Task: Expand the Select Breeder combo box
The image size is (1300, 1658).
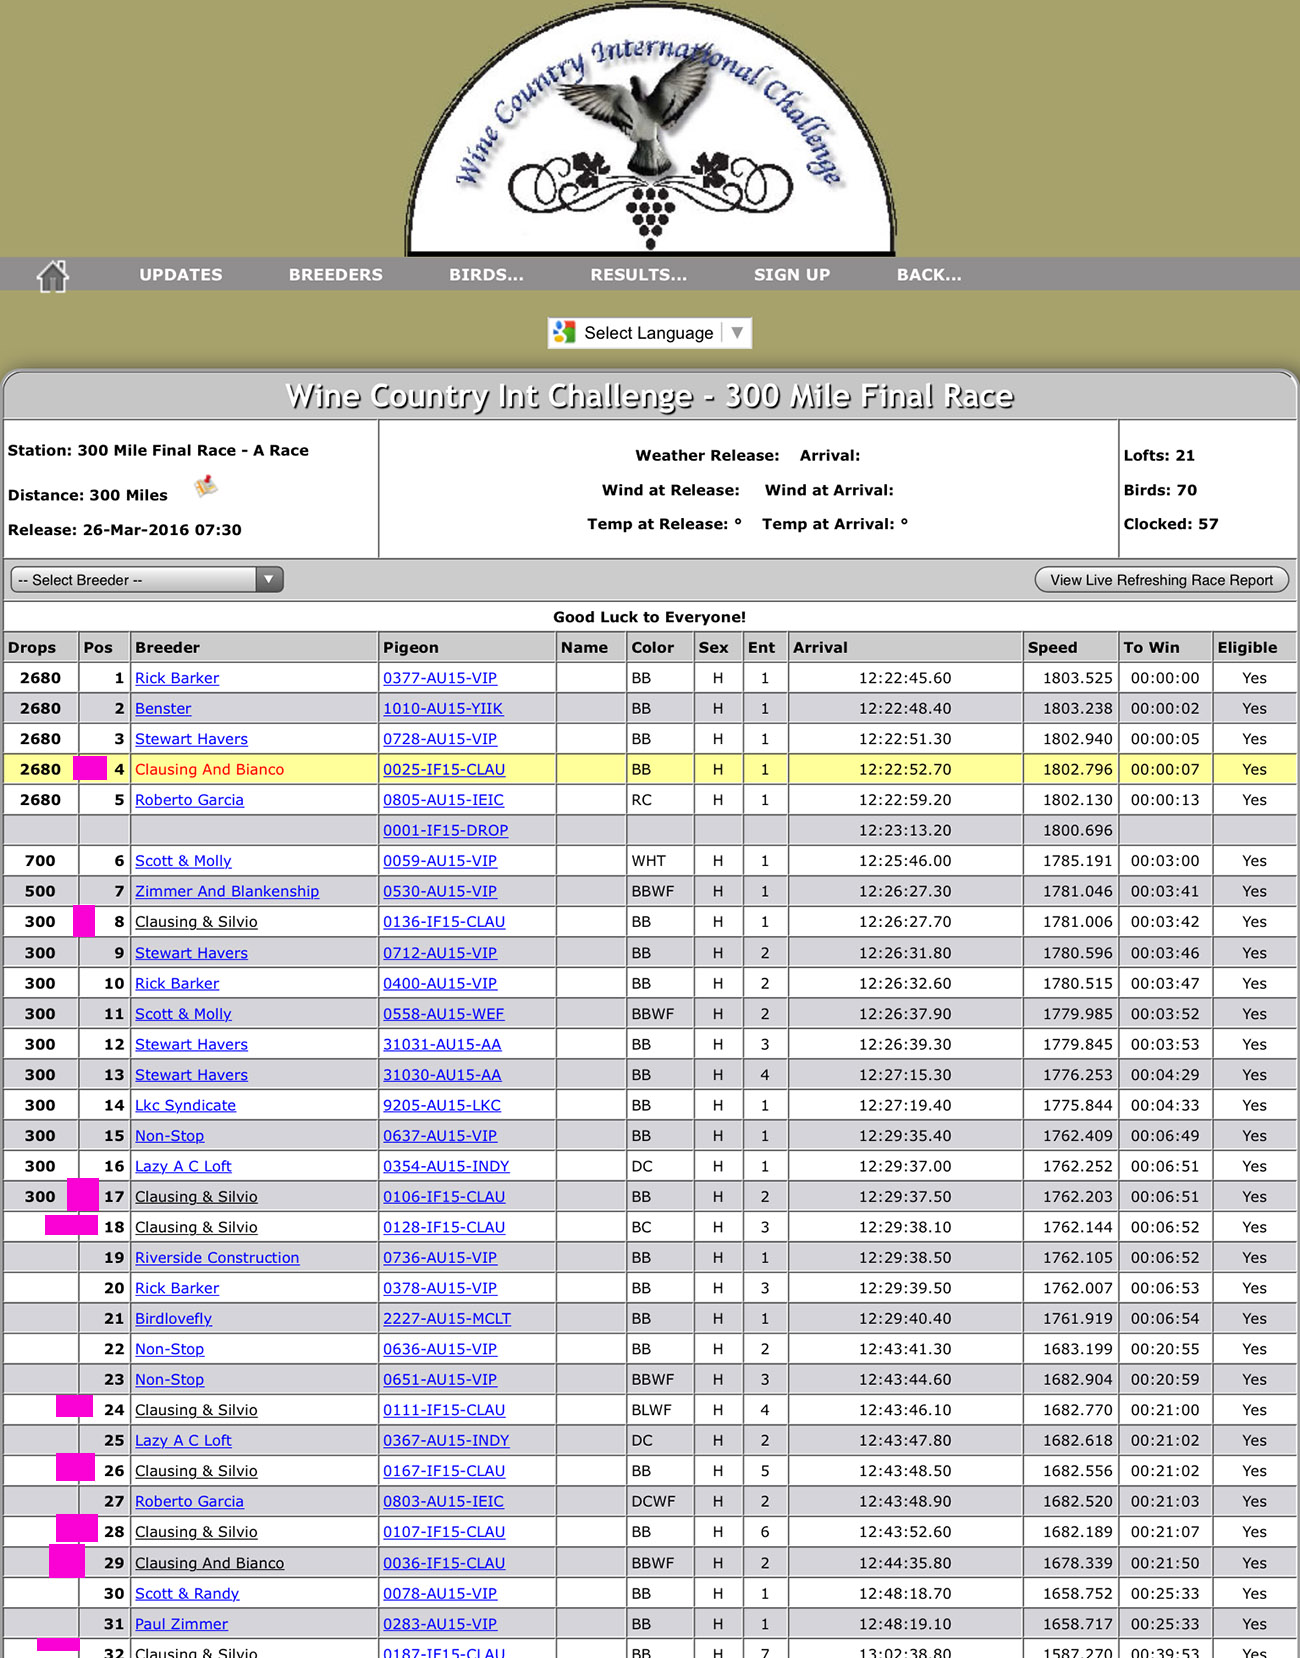Action: tap(147, 580)
